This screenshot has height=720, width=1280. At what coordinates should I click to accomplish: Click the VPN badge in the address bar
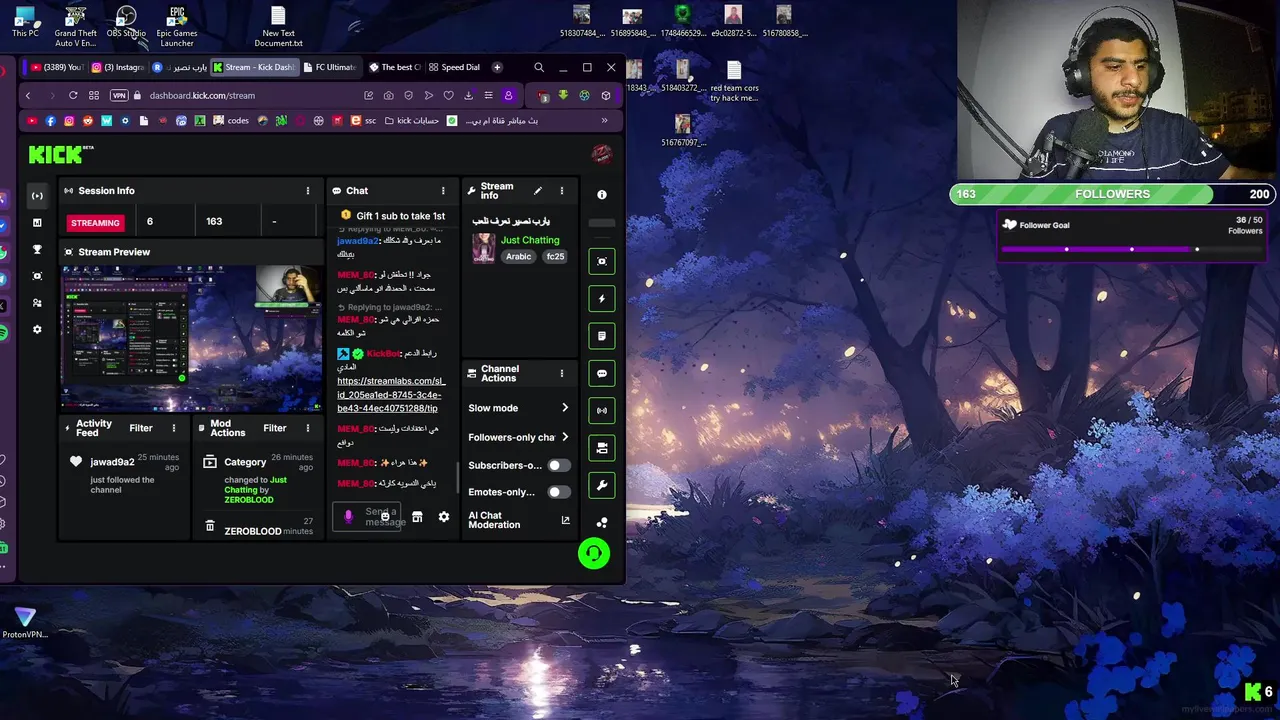click(x=119, y=96)
